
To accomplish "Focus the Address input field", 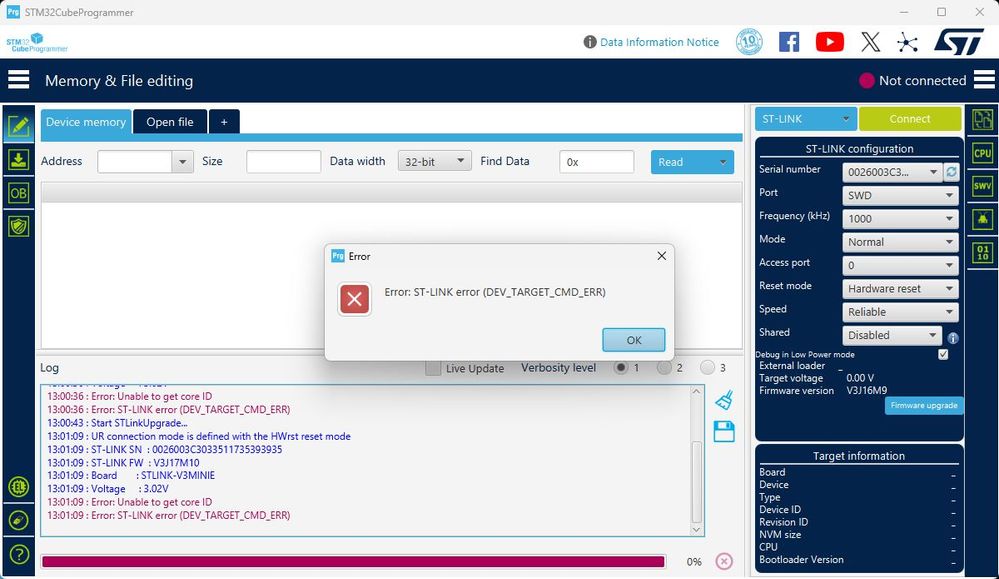I will (134, 162).
